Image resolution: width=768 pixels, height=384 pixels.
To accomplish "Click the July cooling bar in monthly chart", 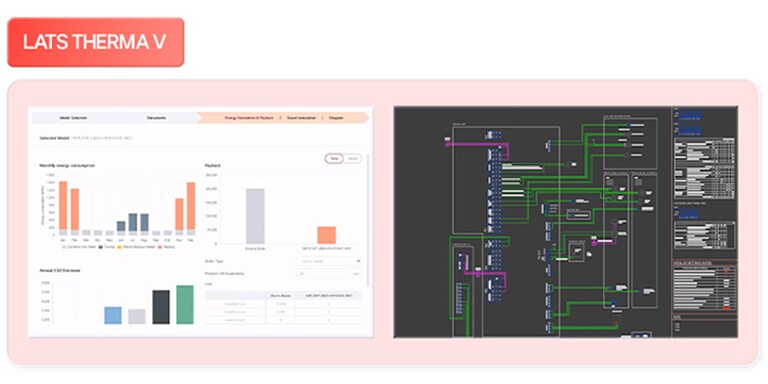I will (x=133, y=222).
